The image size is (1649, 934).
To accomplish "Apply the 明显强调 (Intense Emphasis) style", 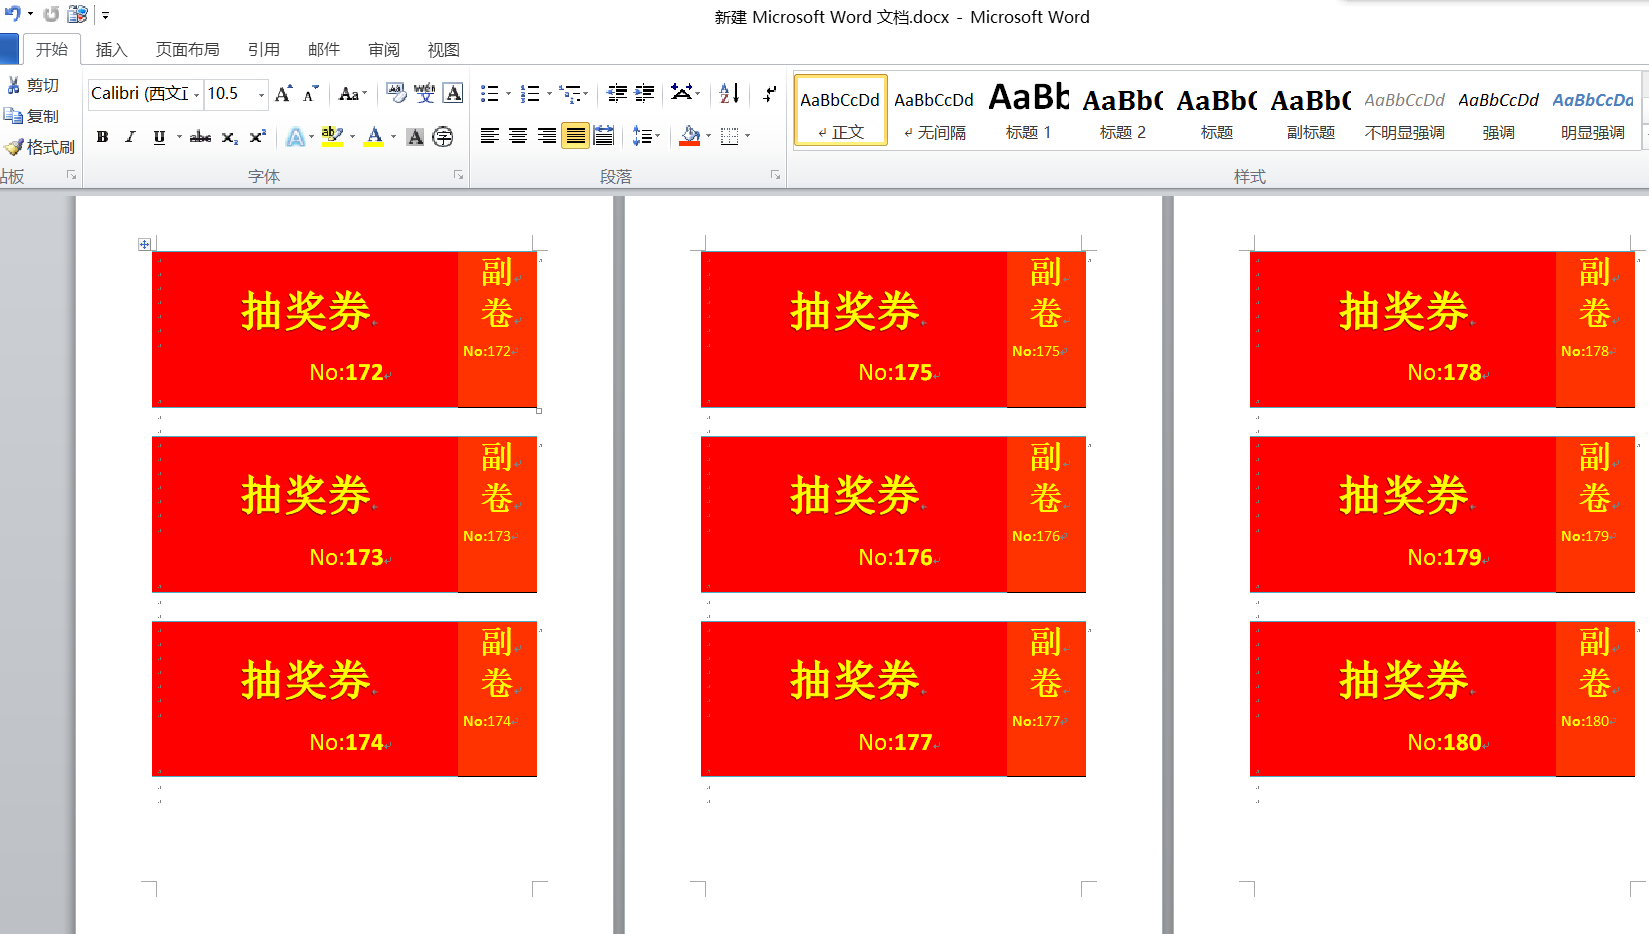I will pyautogui.click(x=1592, y=111).
